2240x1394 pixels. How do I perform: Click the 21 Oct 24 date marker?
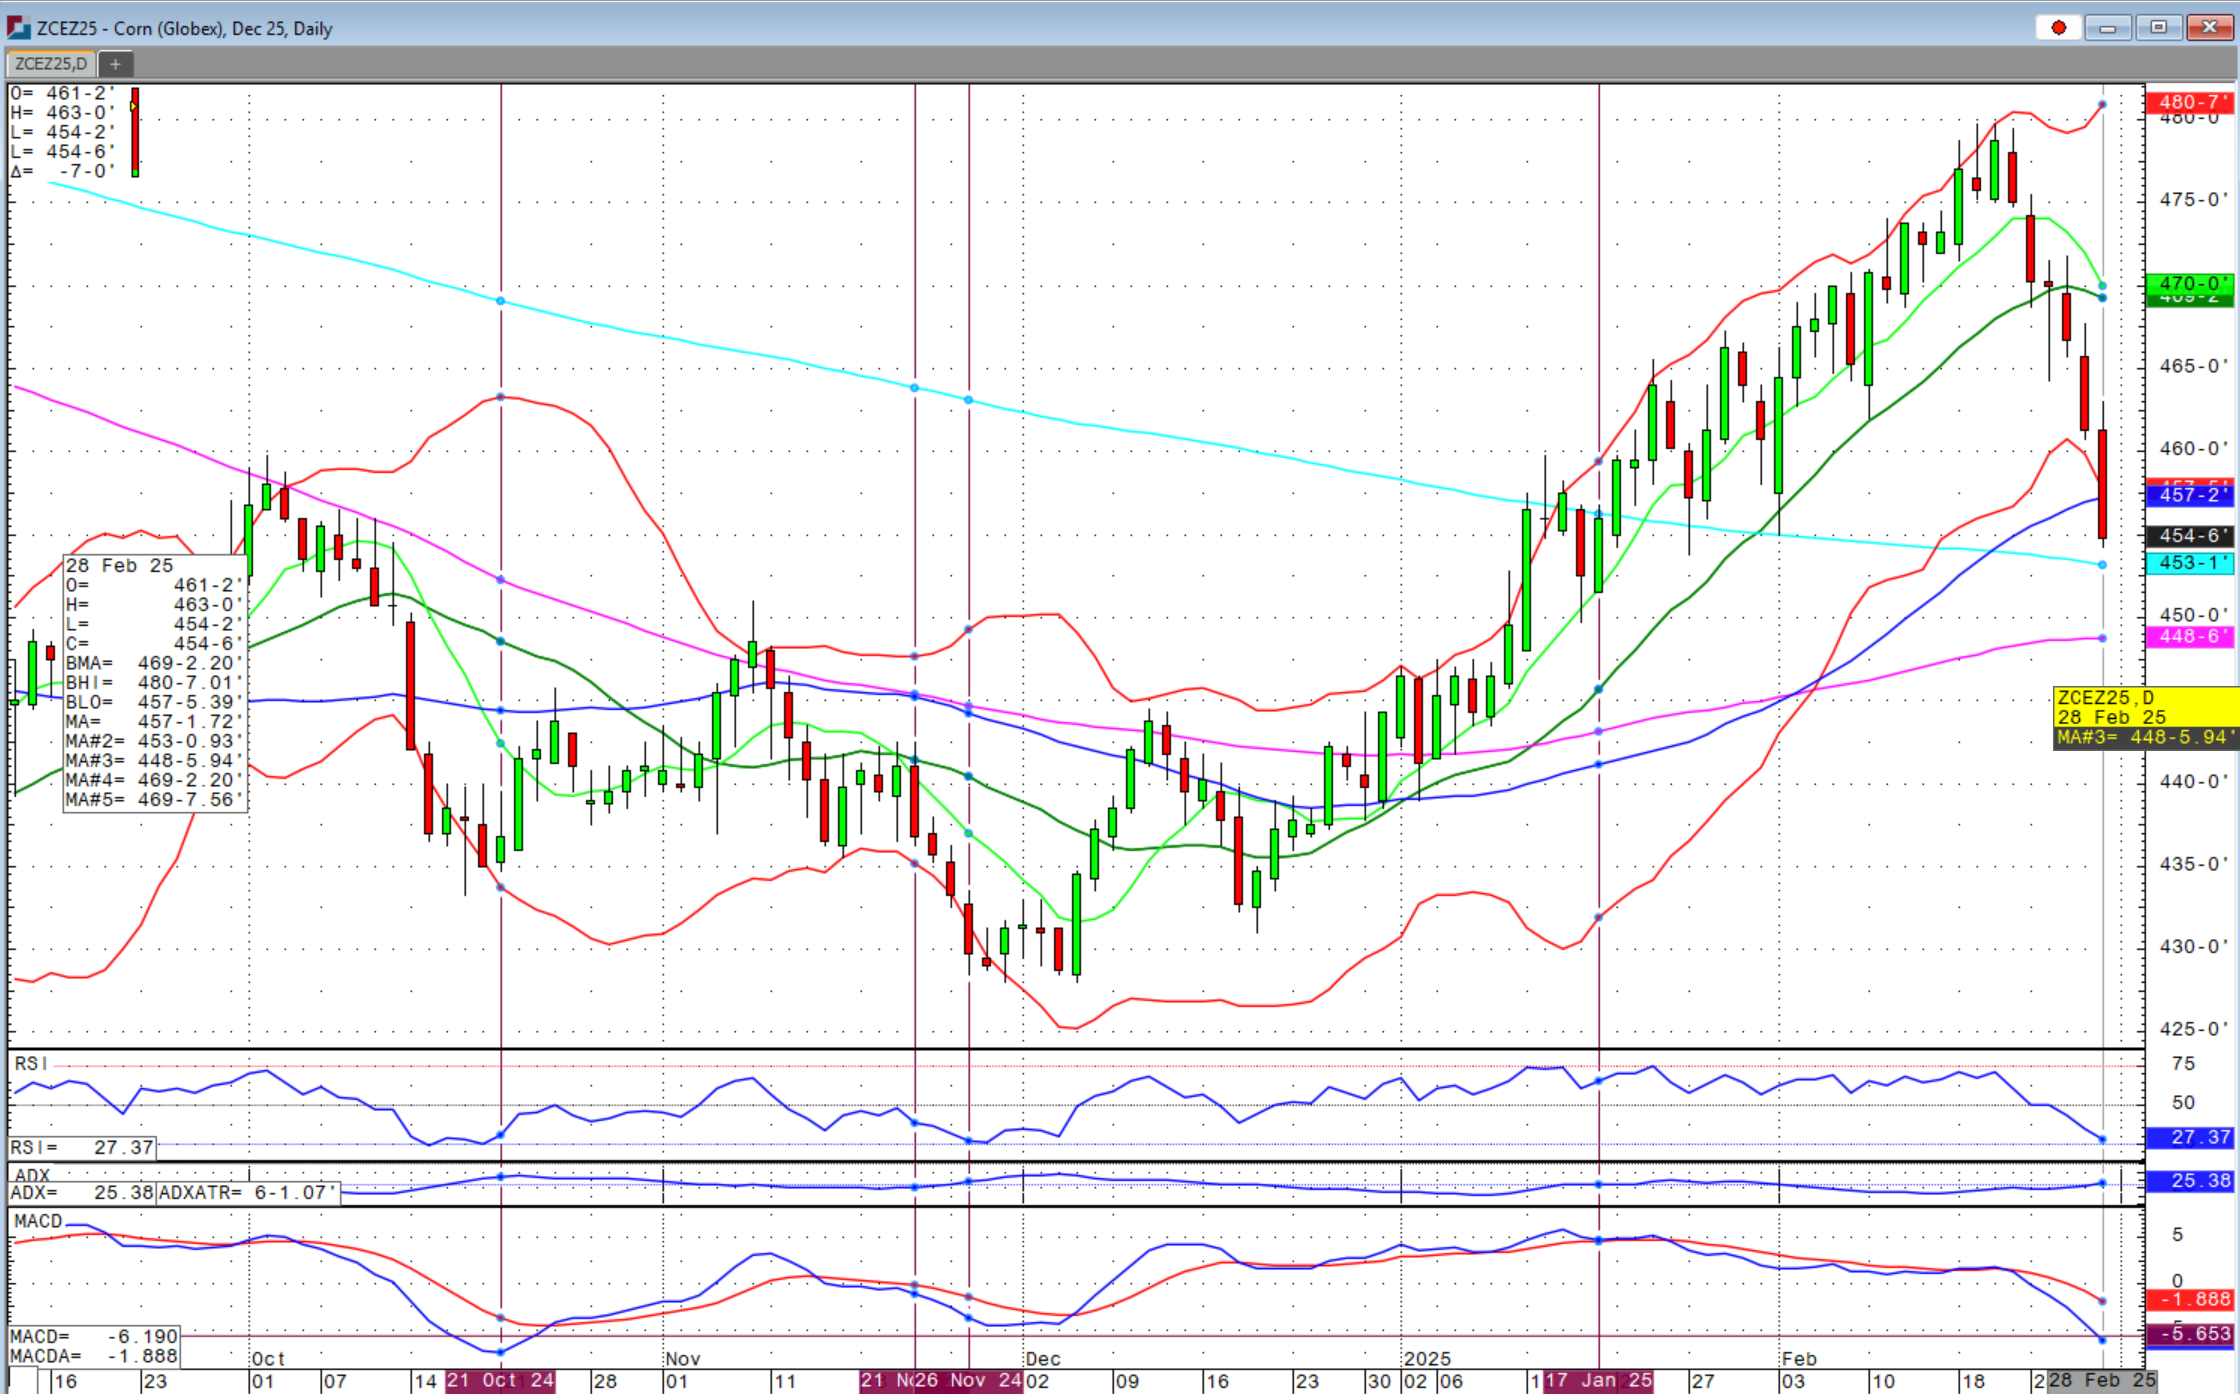(x=500, y=1381)
